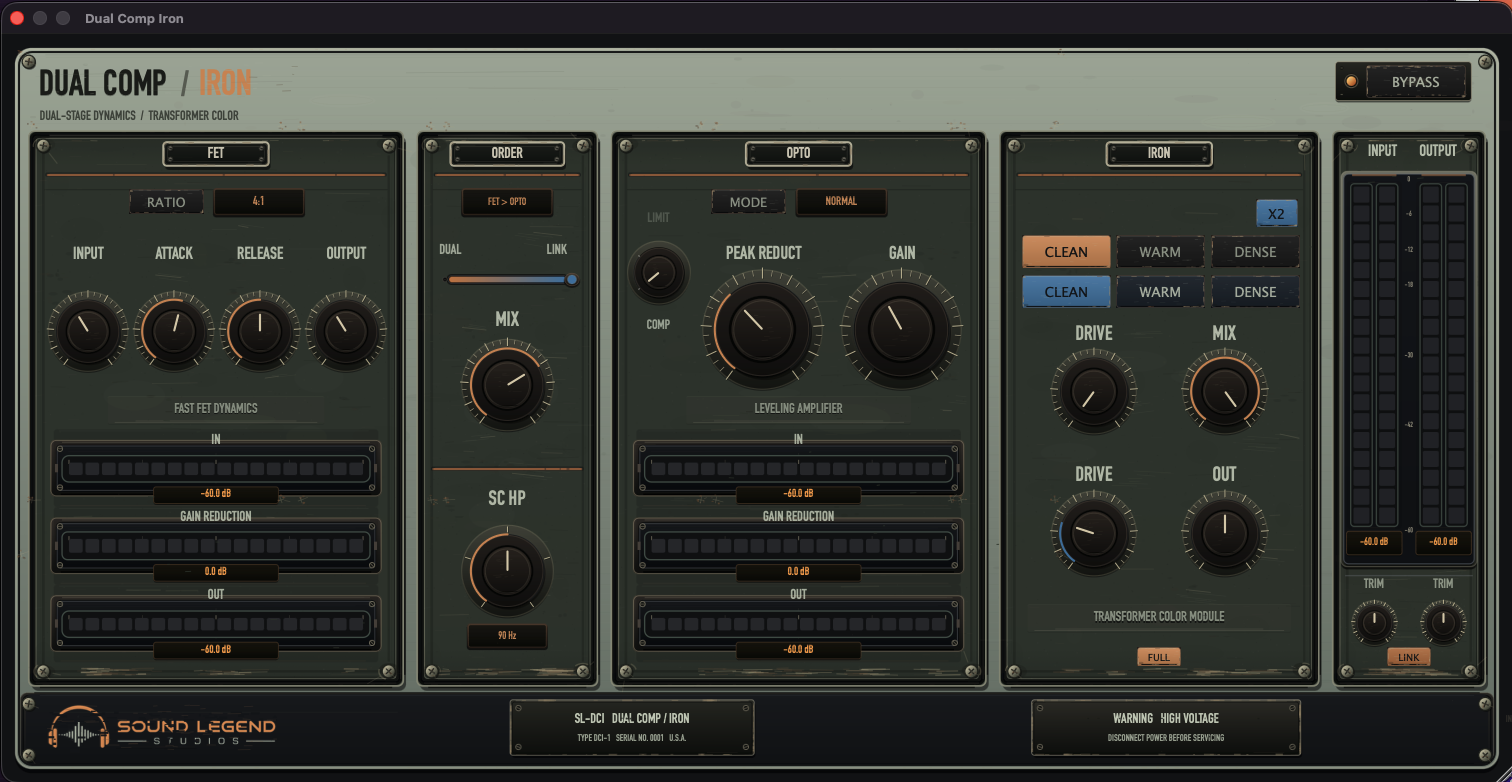Click the LIMIT / COMP selector knob

[x=658, y=272]
